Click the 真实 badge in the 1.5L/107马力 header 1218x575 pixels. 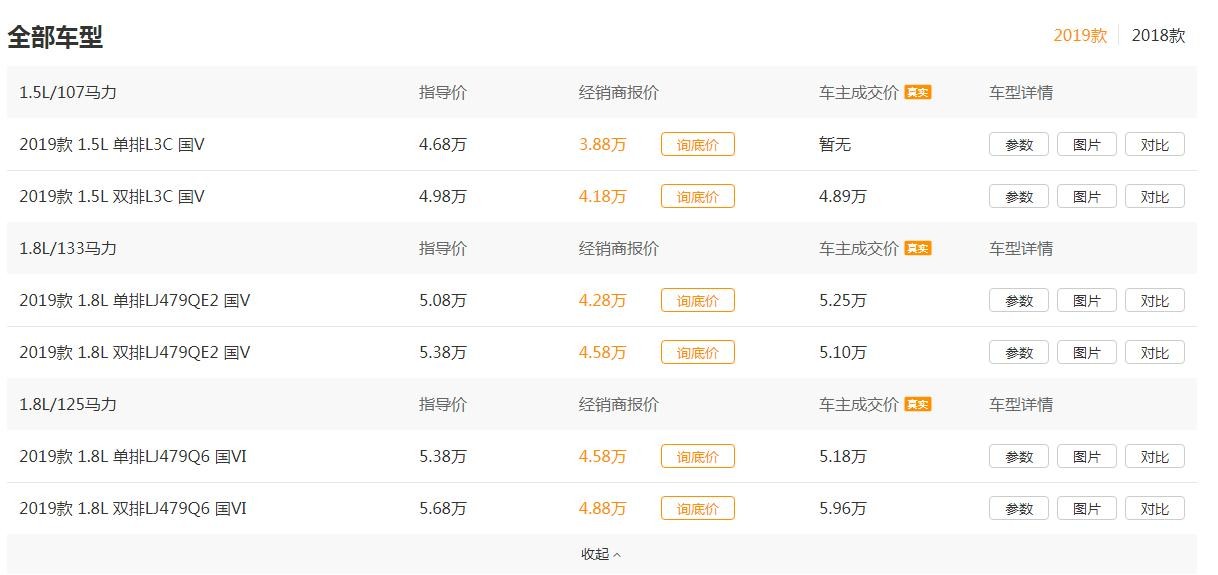pyautogui.click(x=917, y=93)
